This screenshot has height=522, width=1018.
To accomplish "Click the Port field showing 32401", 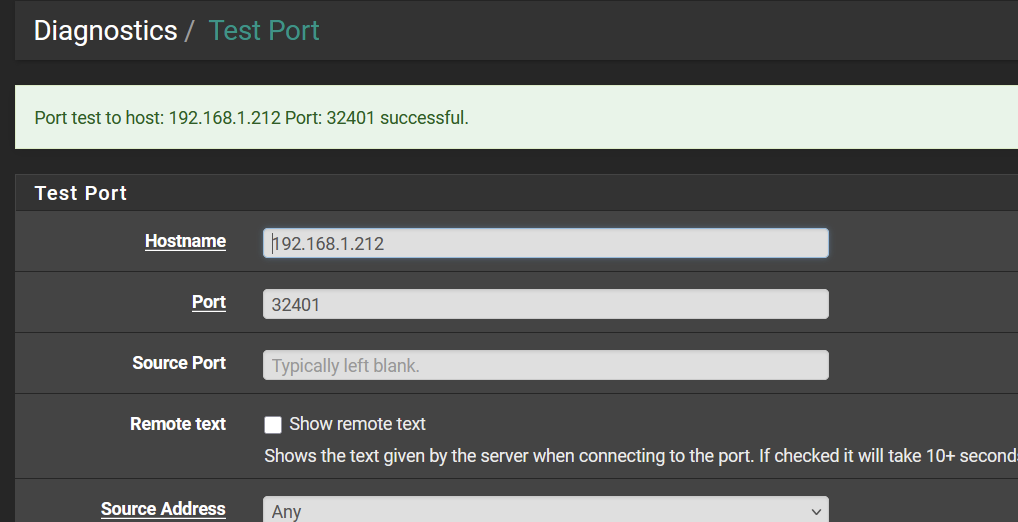I will click(545, 304).
